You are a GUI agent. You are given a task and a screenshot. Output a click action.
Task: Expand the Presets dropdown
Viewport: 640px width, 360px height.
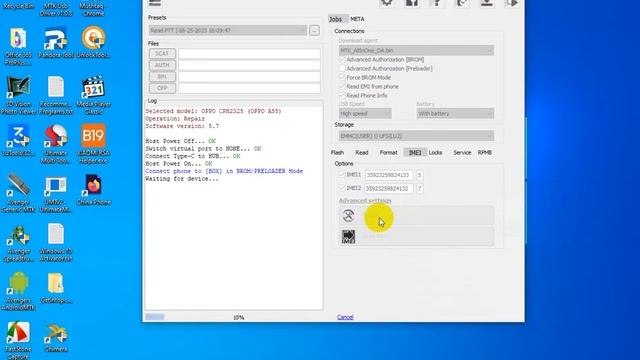click(228, 31)
